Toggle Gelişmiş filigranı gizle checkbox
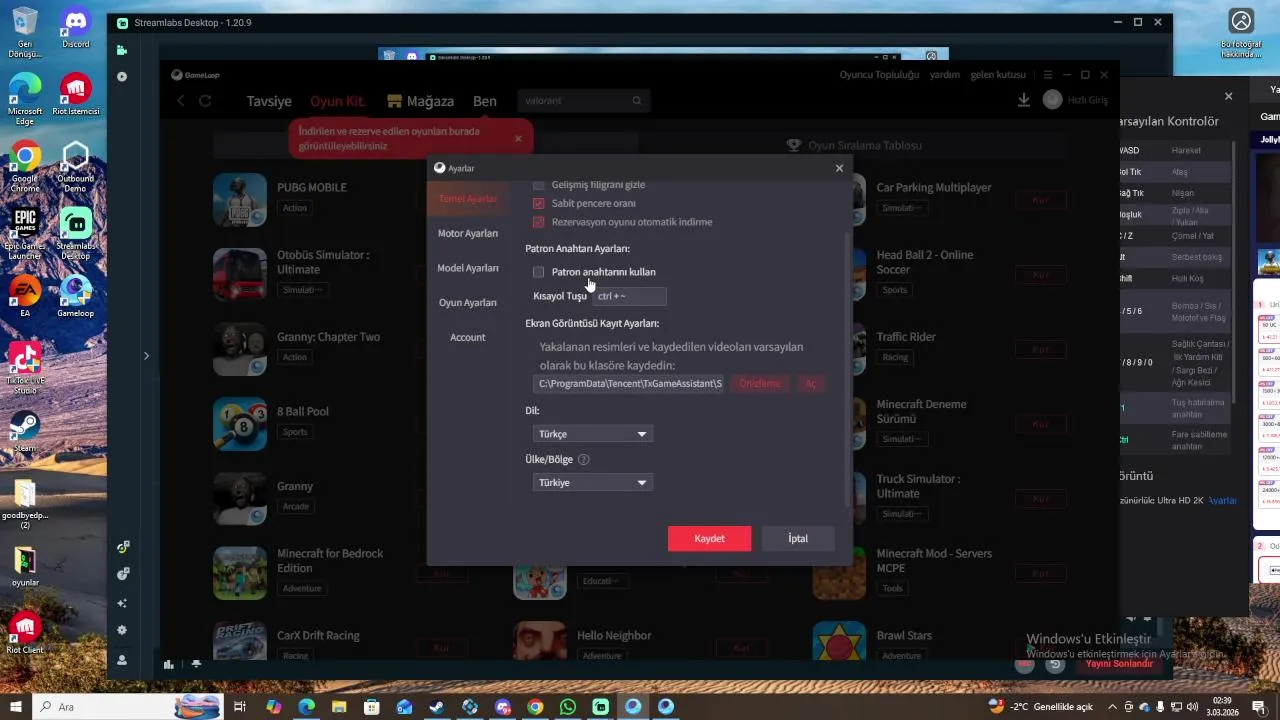1280x720 pixels. [x=539, y=185]
